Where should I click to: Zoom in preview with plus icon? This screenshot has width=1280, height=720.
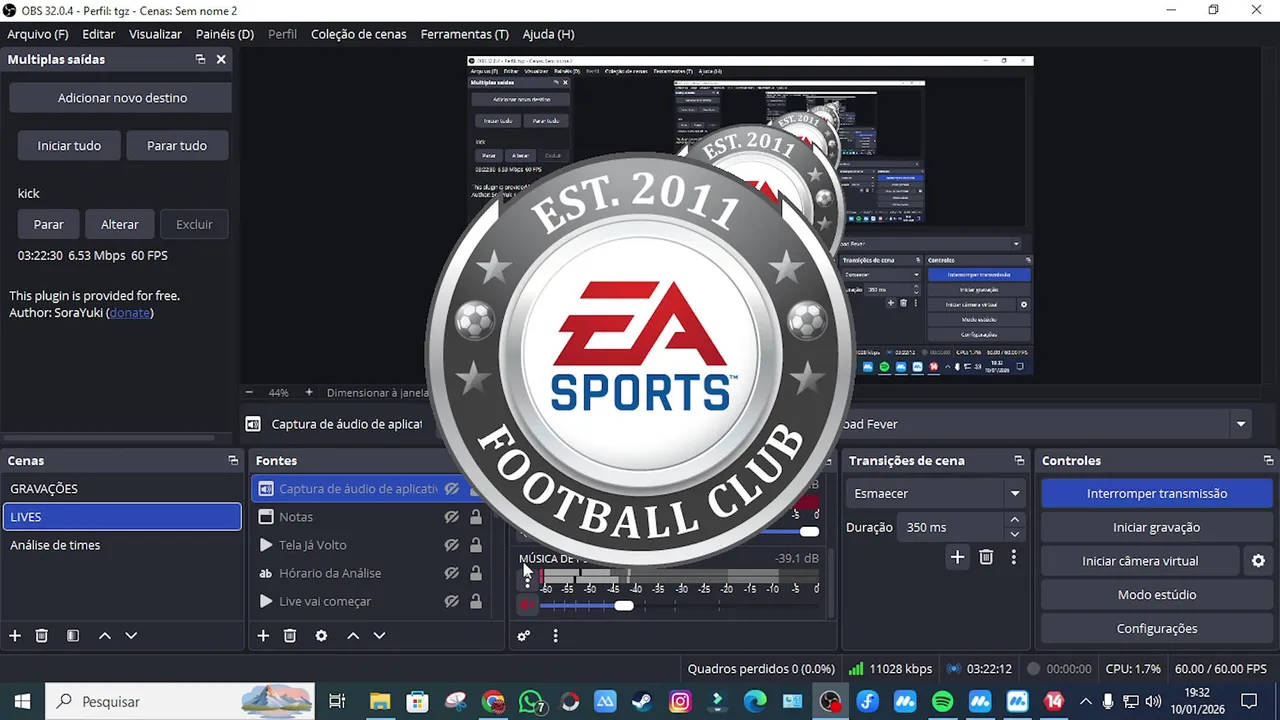pyautogui.click(x=309, y=393)
